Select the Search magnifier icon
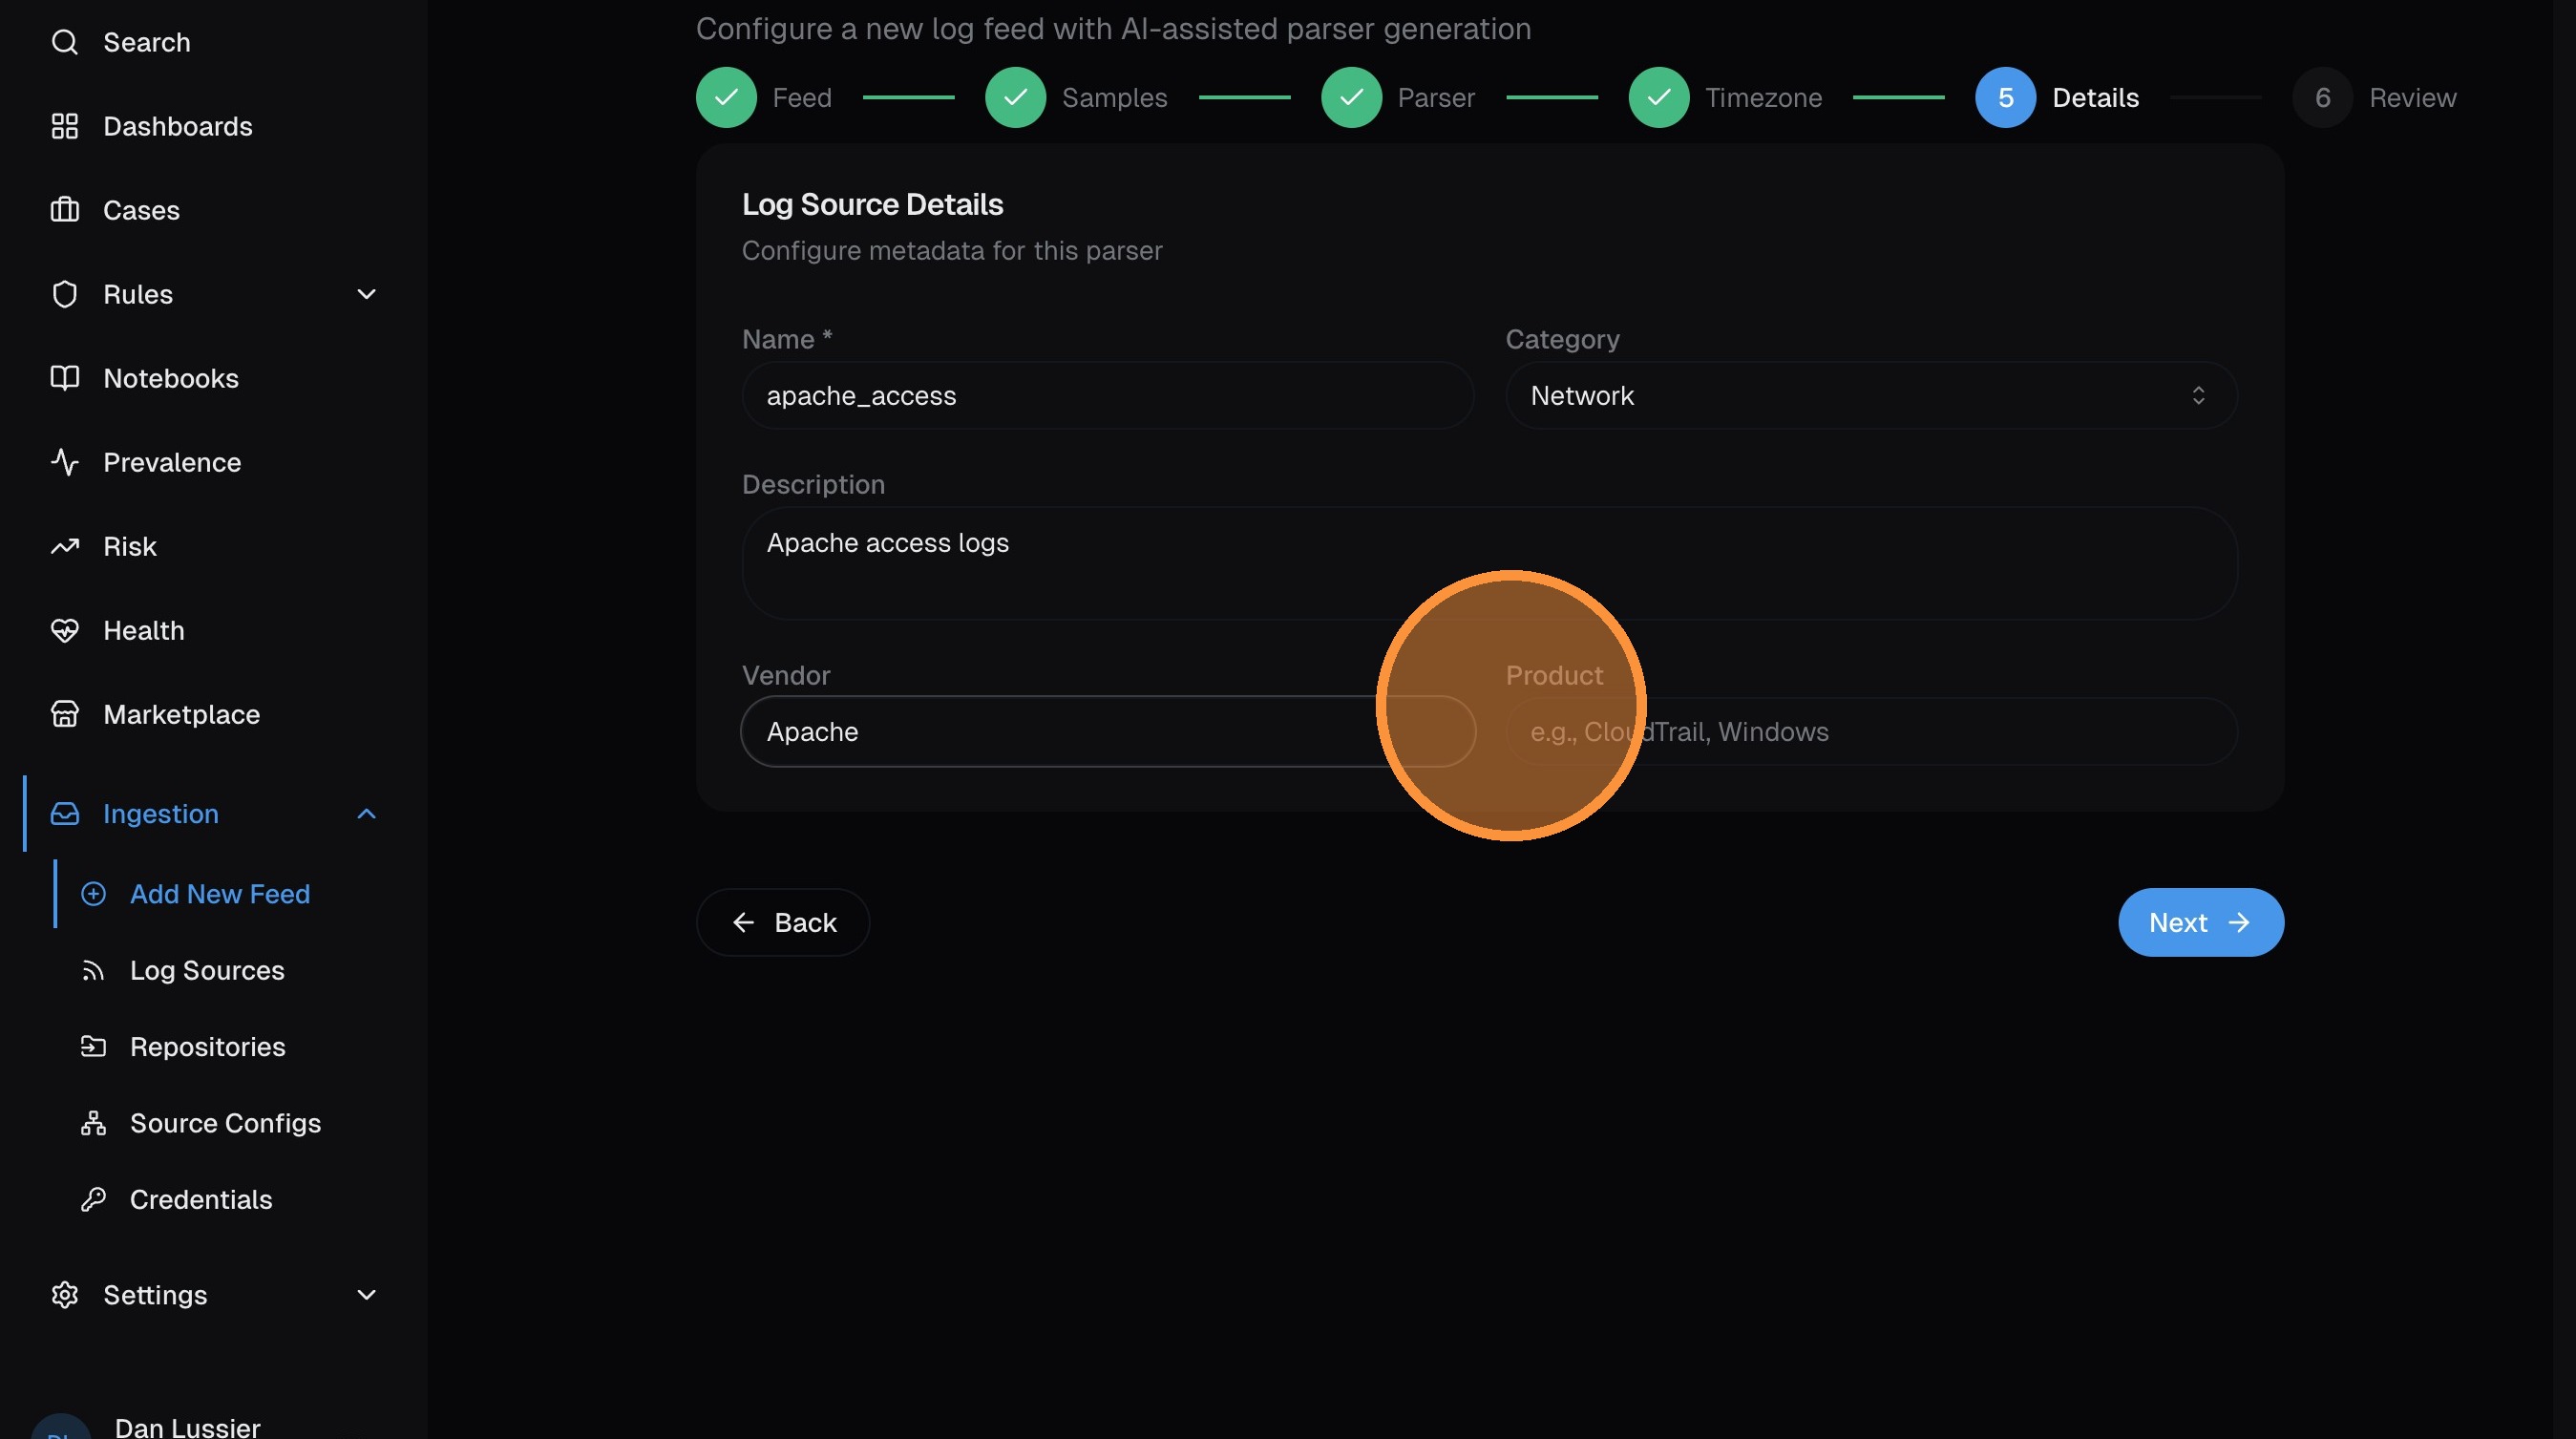Viewport: 2576px width, 1439px height. click(x=65, y=42)
